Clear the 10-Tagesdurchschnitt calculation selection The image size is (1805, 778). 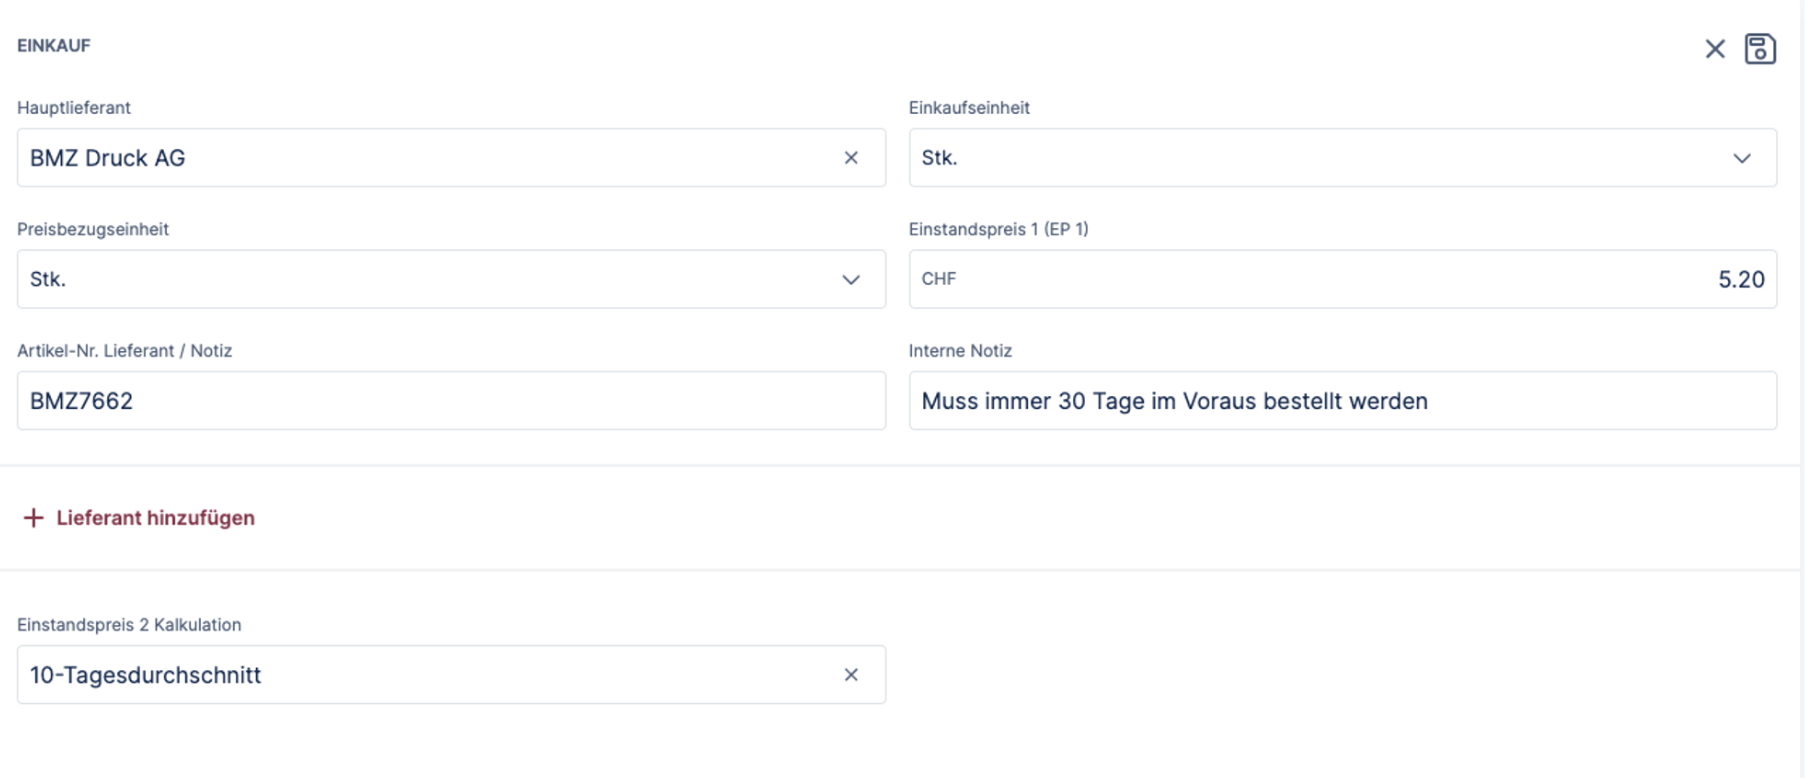pos(851,675)
